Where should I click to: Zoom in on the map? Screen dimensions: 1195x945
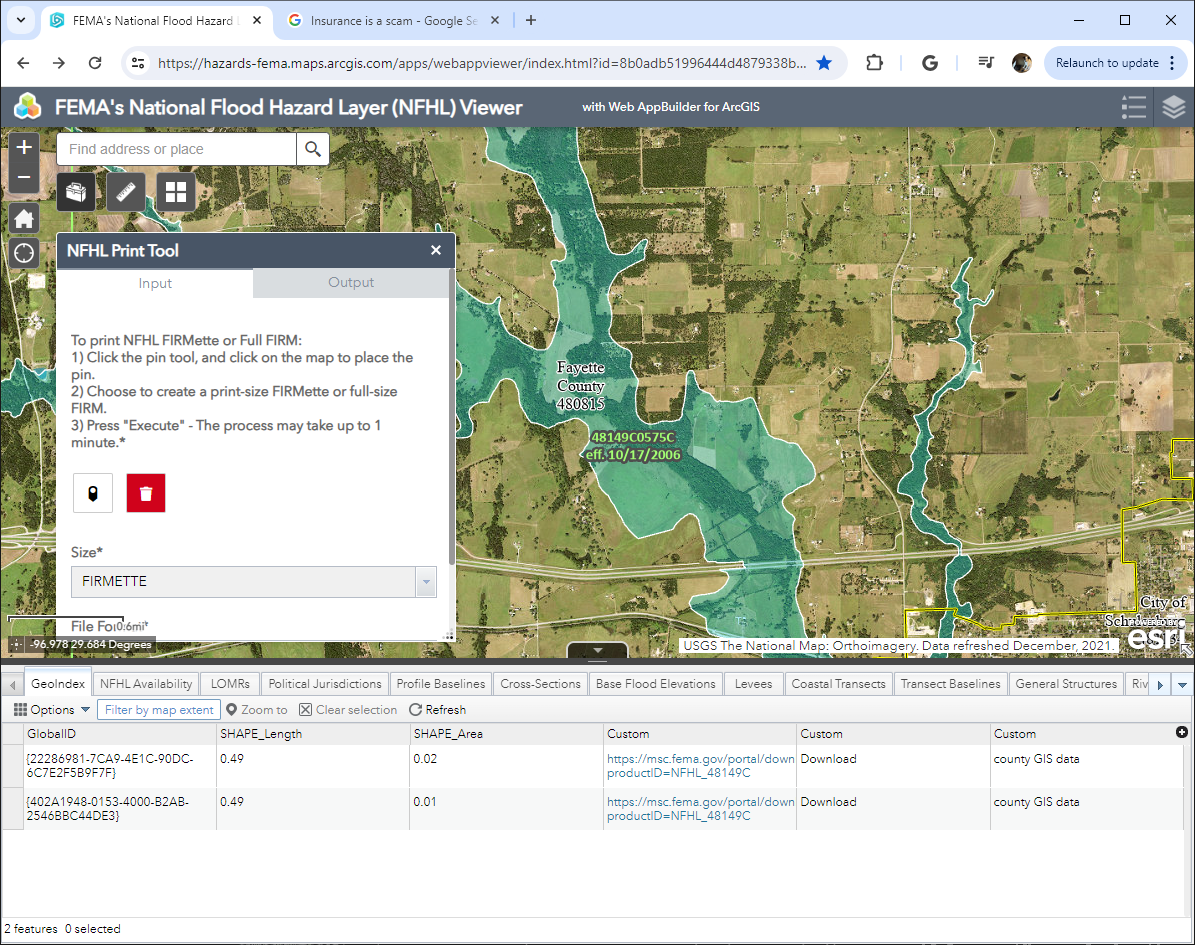coord(24,147)
